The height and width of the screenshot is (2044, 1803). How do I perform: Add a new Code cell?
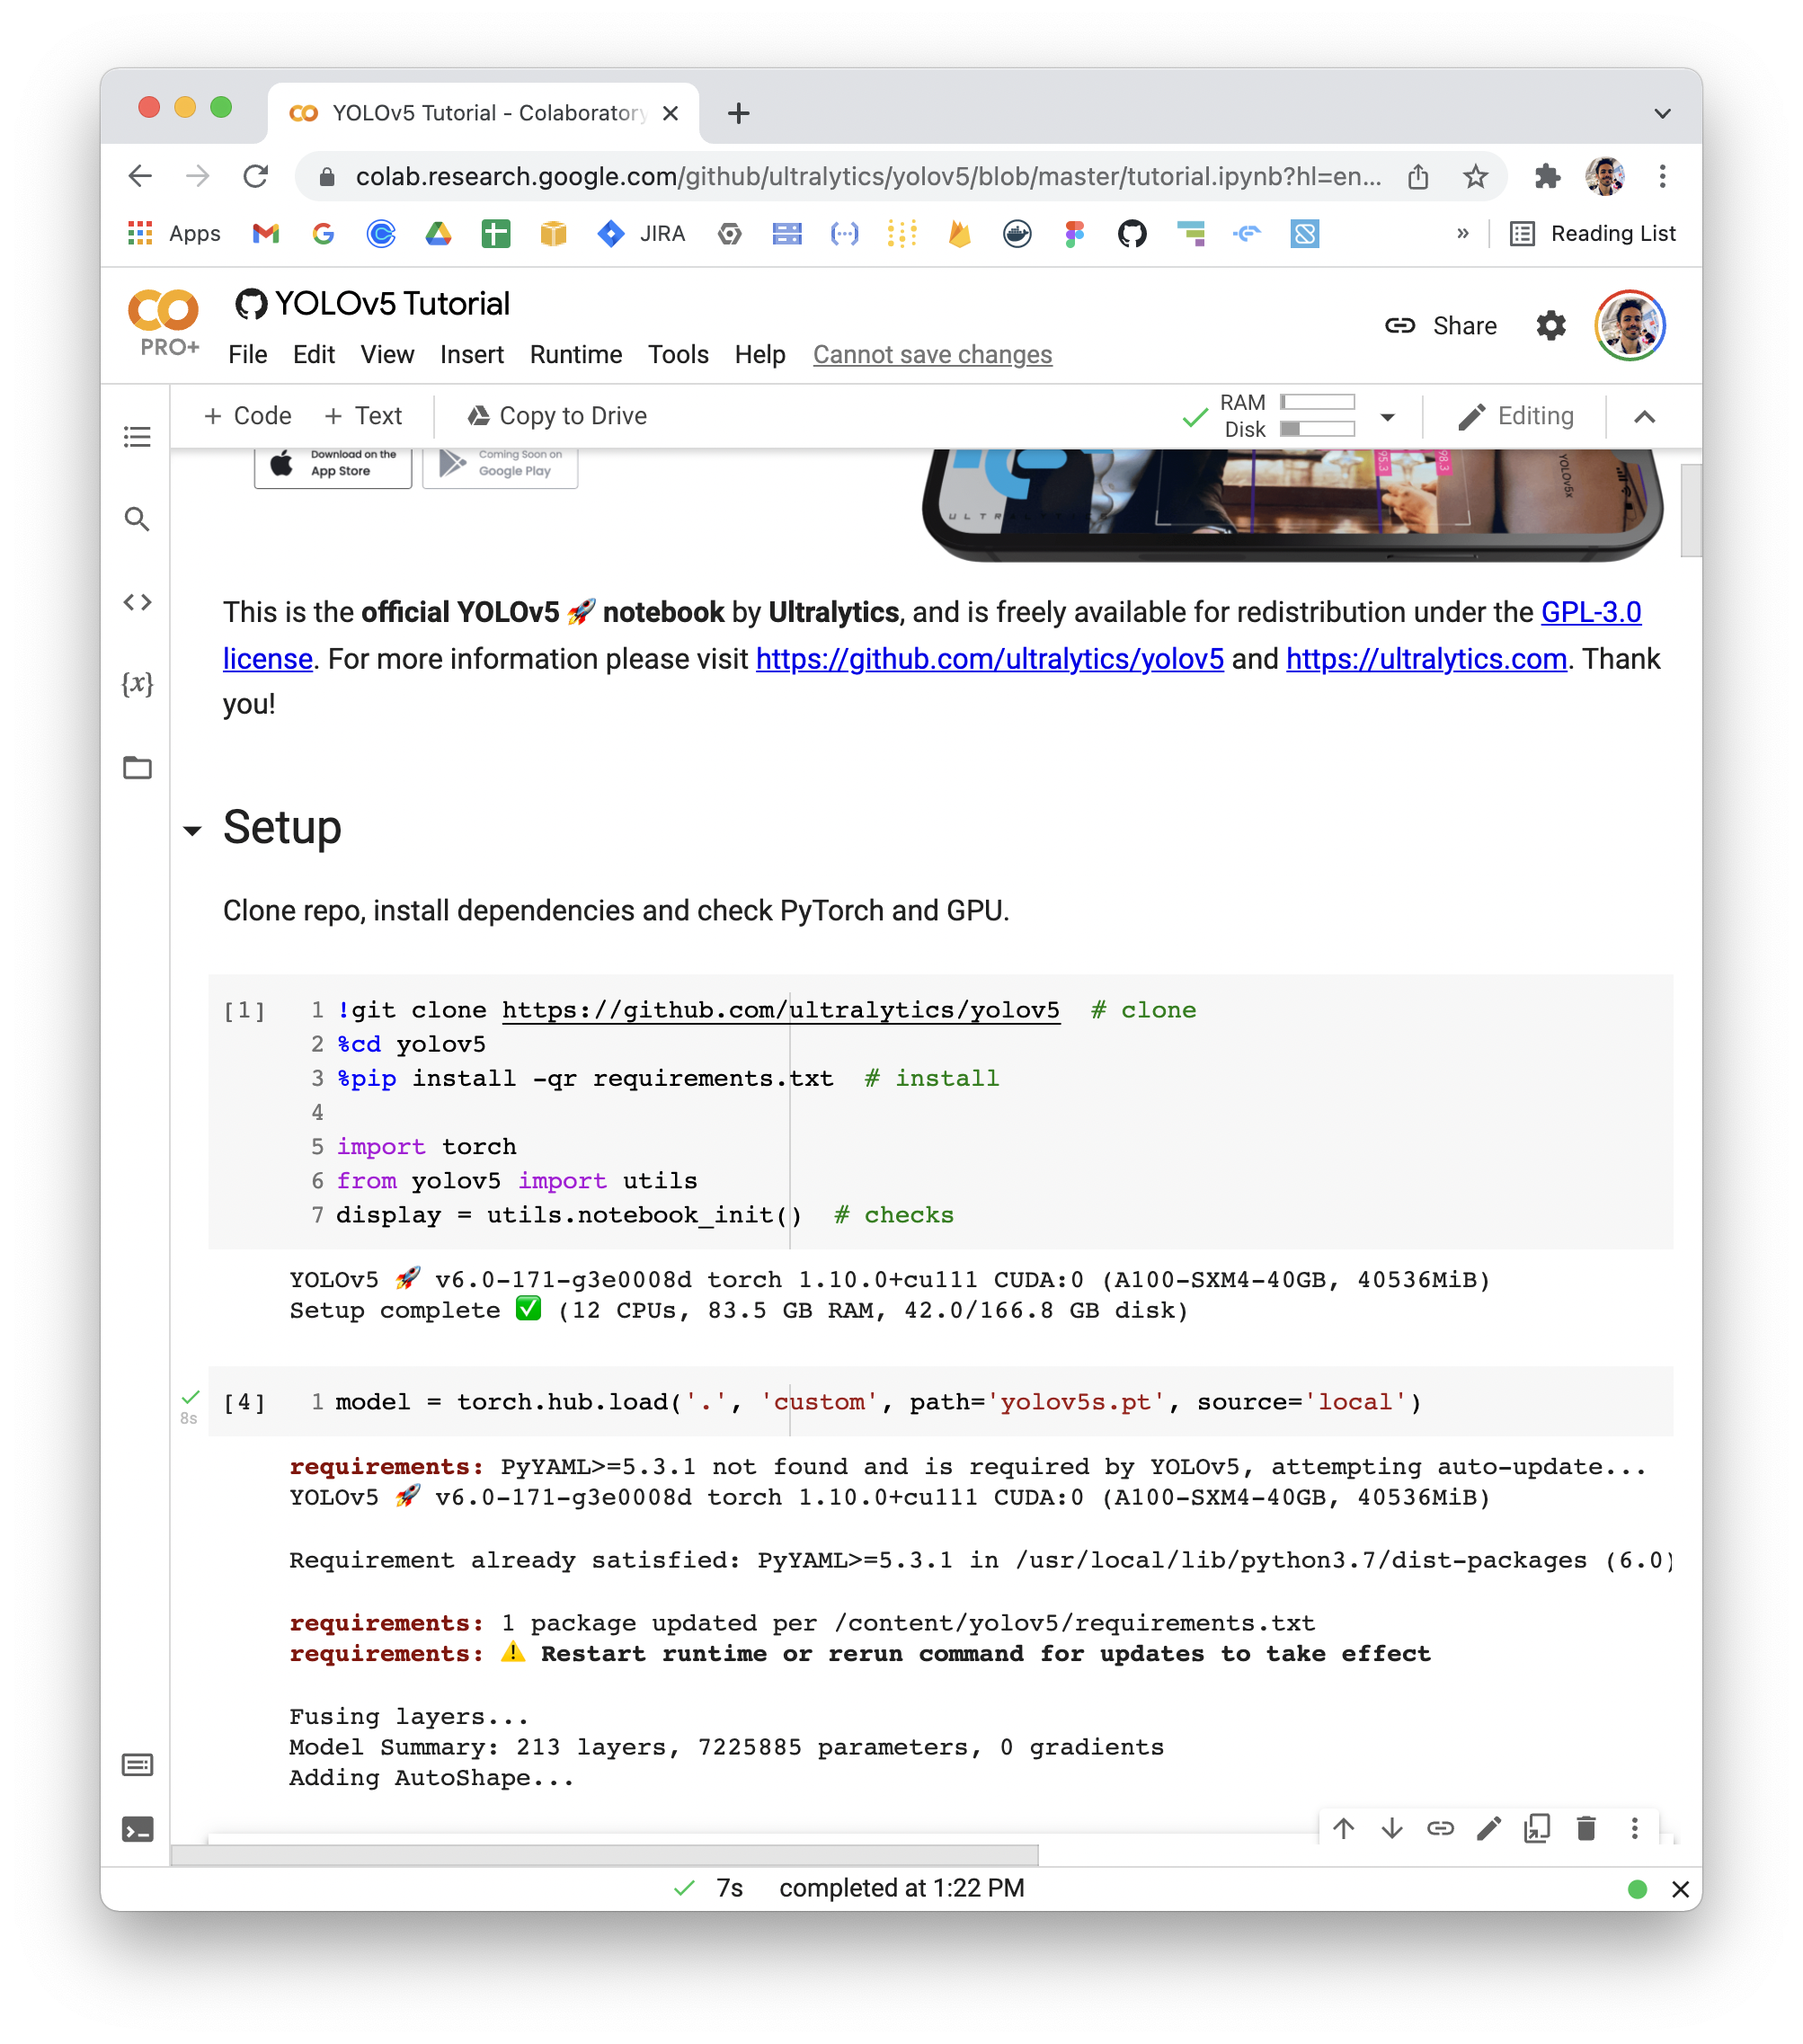pos(247,415)
